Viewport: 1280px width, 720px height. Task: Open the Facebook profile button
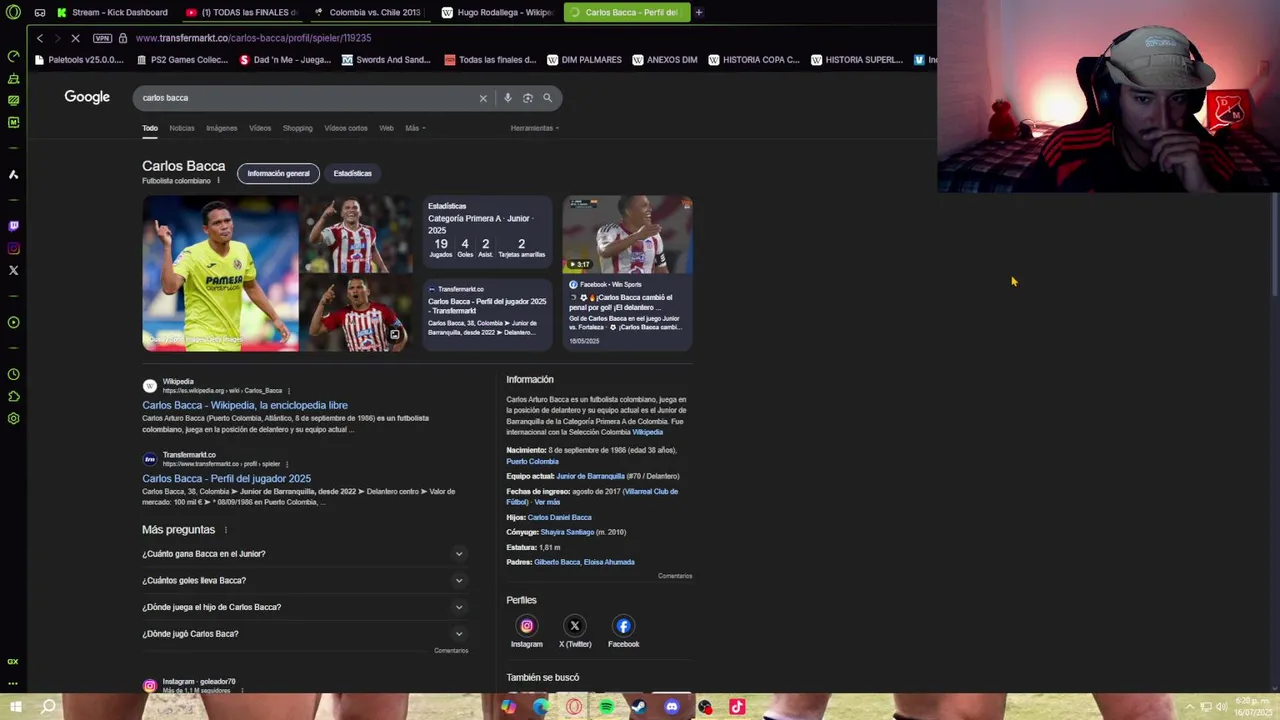tap(623, 631)
